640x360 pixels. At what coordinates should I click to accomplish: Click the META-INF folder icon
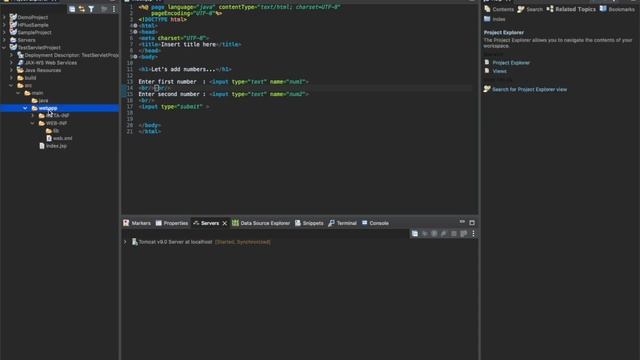click(42, 116)
